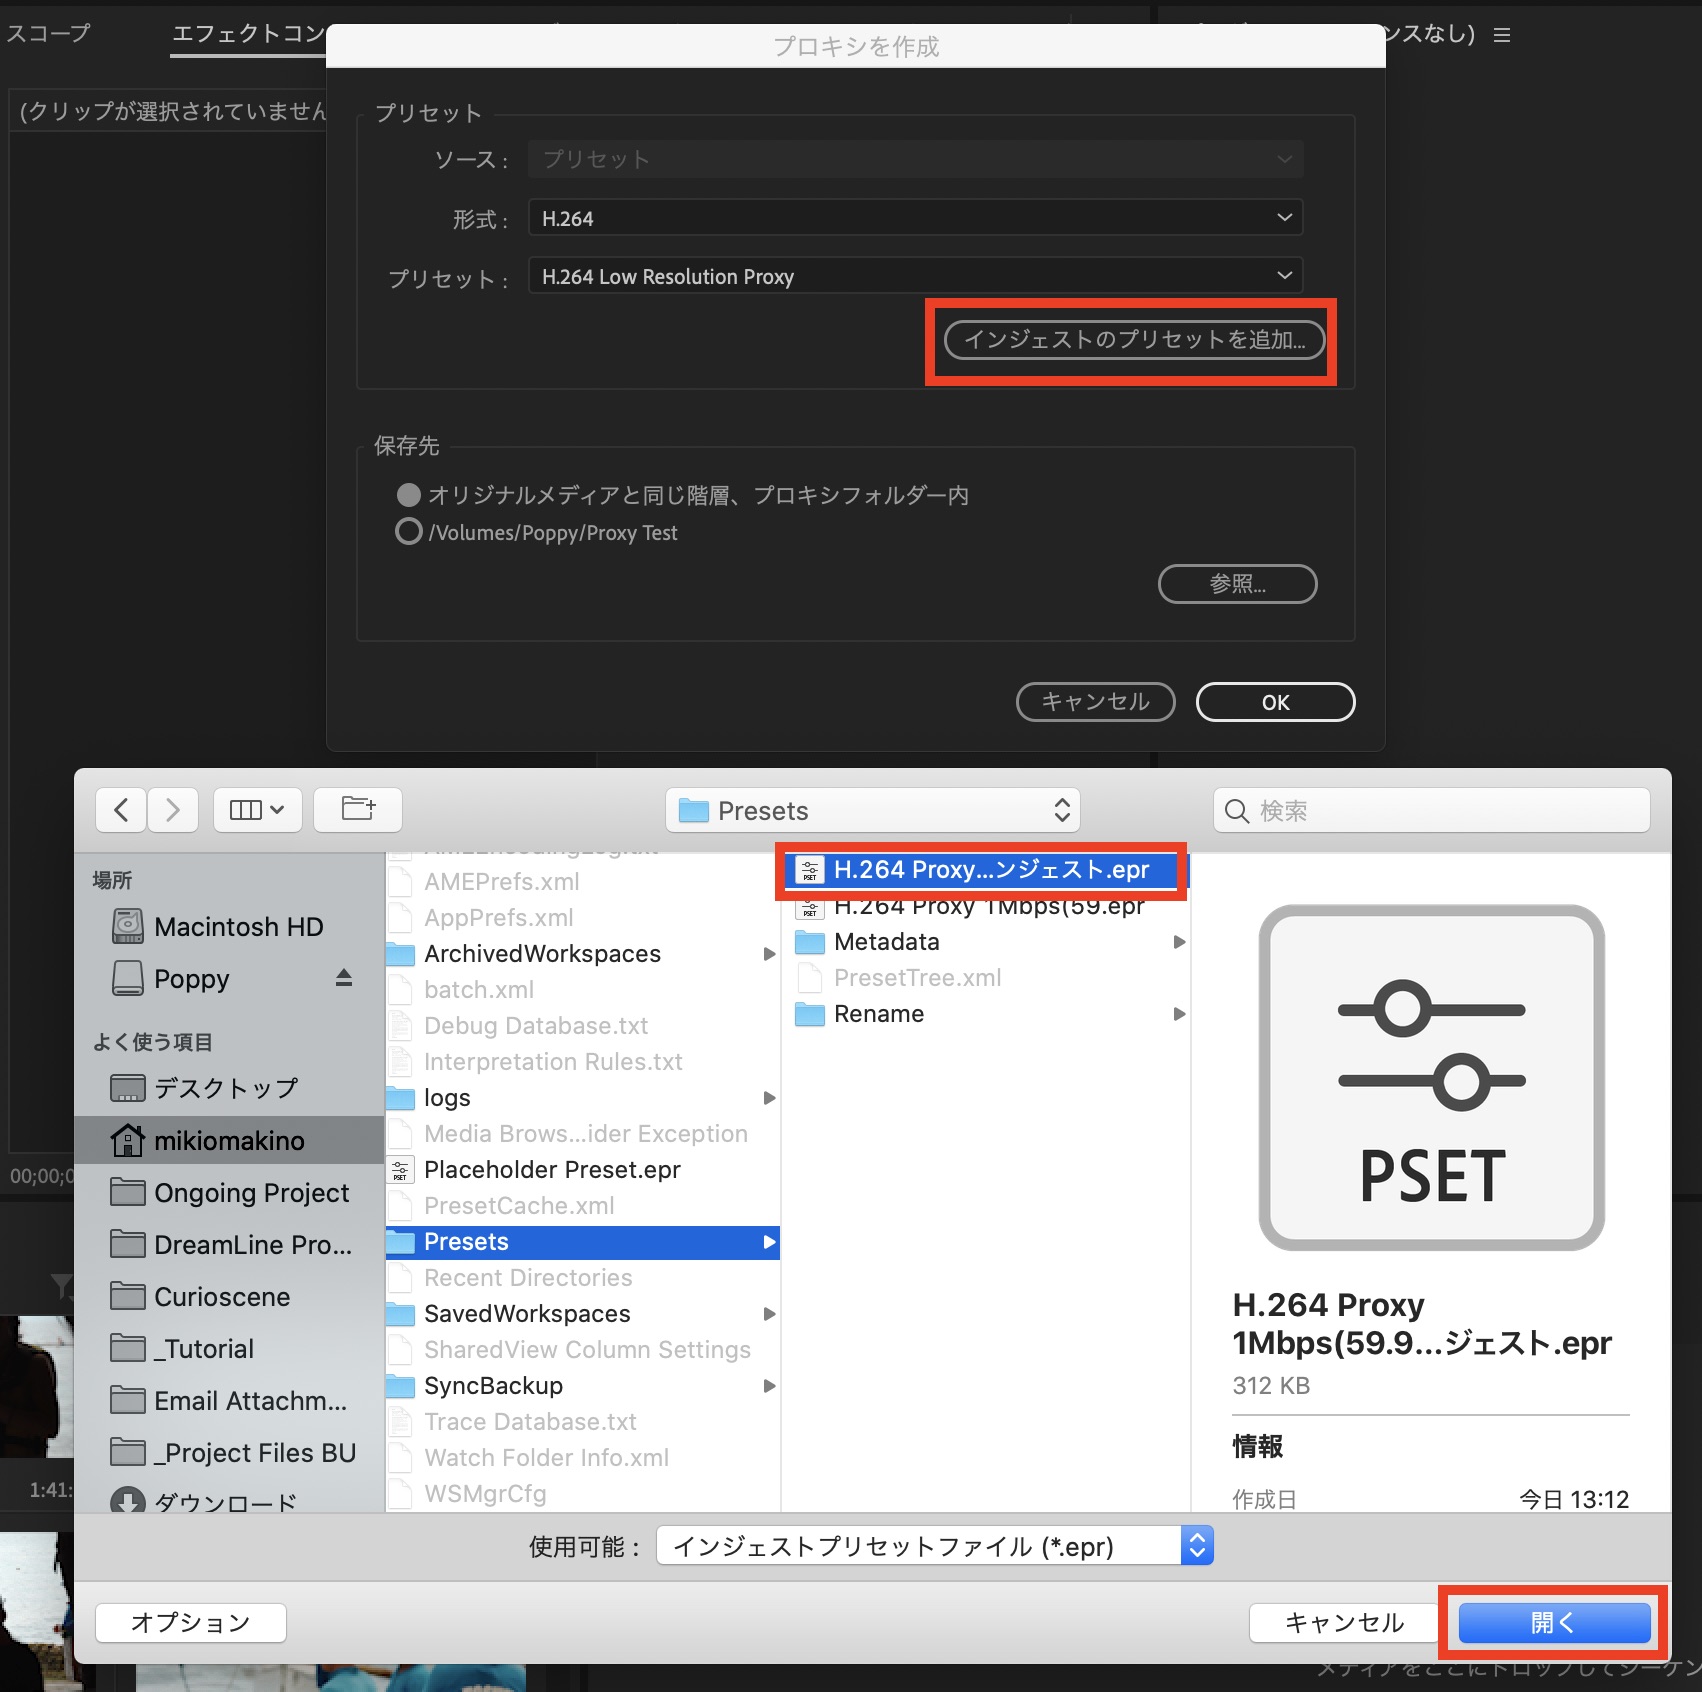Screen dimensions: 1702x1692
Task: Open the H.264 Low Resolution Proxy preset dropdown
Action: pyautogui.click(x=915, y=276)
